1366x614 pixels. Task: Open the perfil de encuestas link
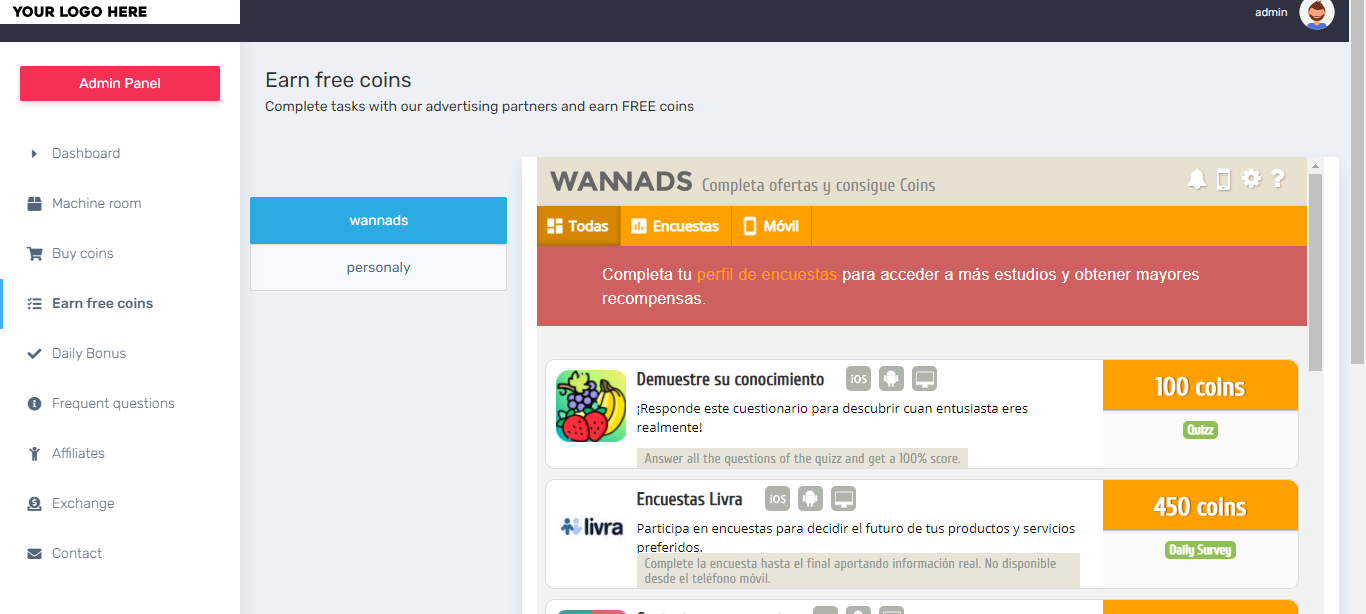coord(767,274)
